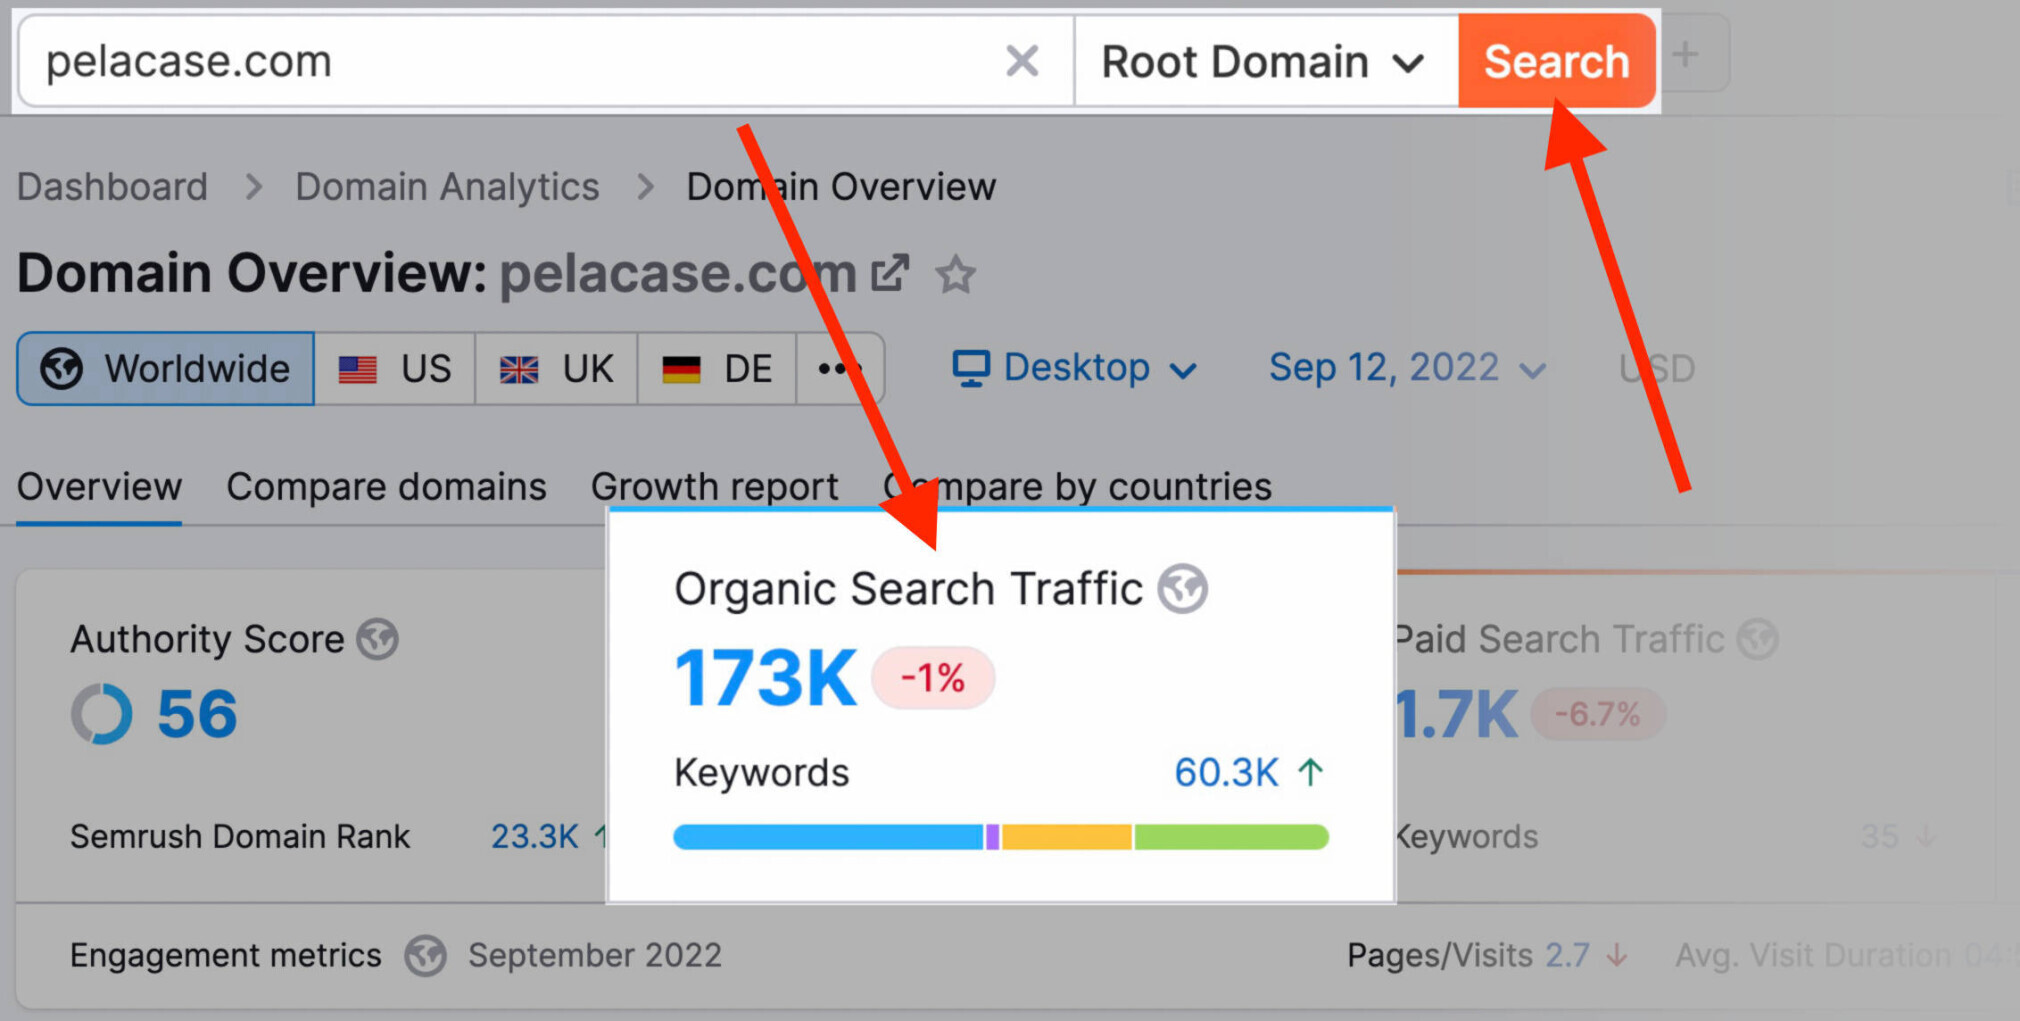Click the Organic Search Traffic heading

click(908, 589)
